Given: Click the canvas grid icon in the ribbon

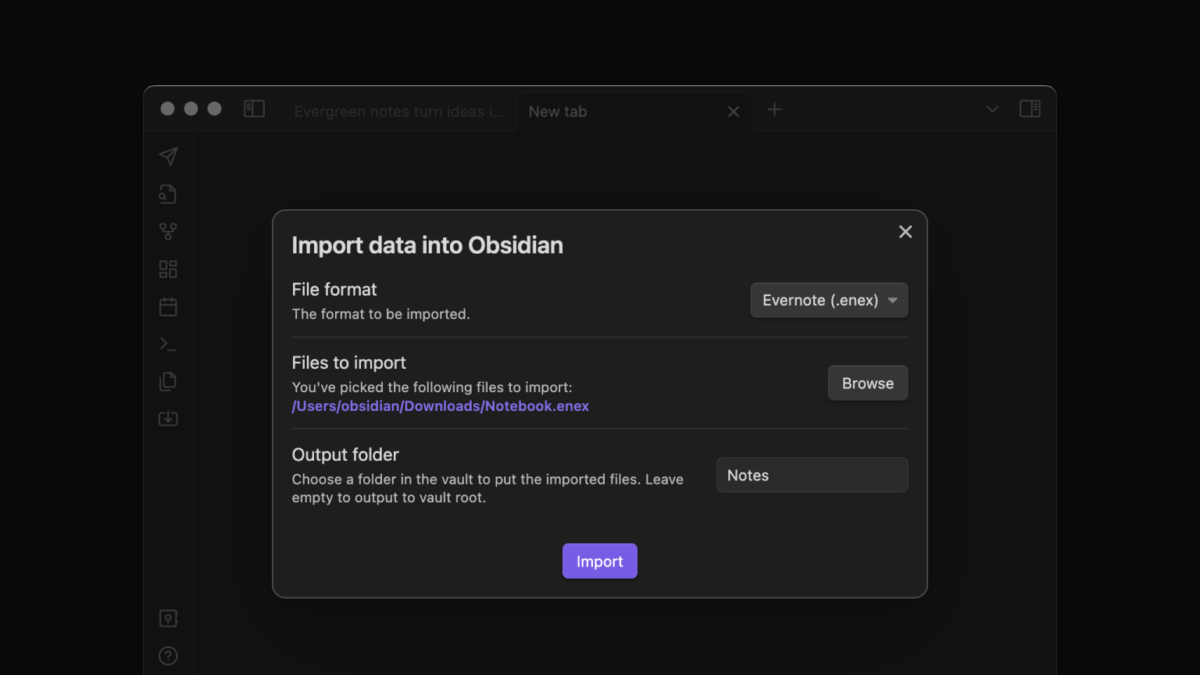Looking at the screenshot, I should (x=168, y=269).
